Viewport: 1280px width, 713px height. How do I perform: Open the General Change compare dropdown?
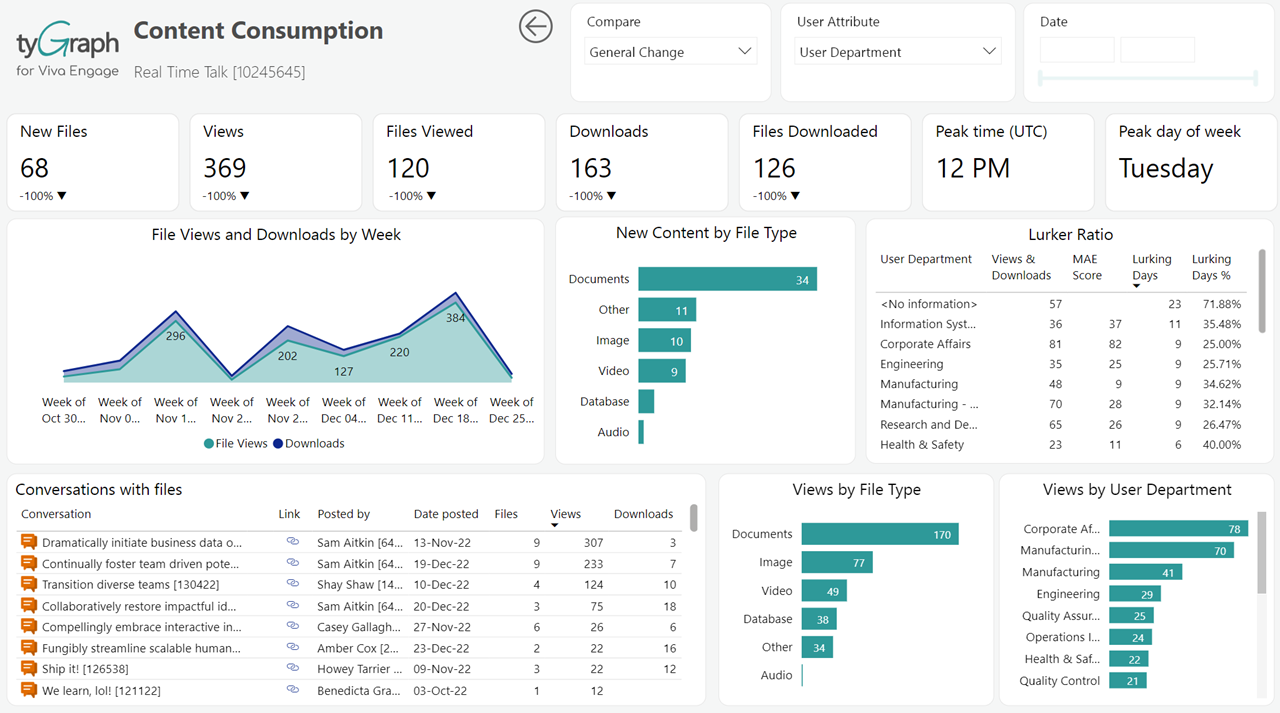click(670, 50)
